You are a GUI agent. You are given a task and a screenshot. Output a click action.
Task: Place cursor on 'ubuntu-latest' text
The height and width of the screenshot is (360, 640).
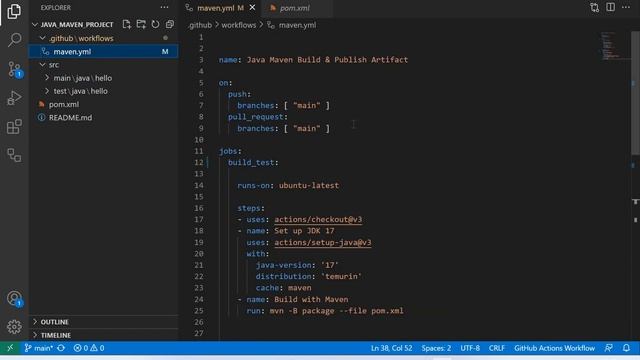click(309, 185)
